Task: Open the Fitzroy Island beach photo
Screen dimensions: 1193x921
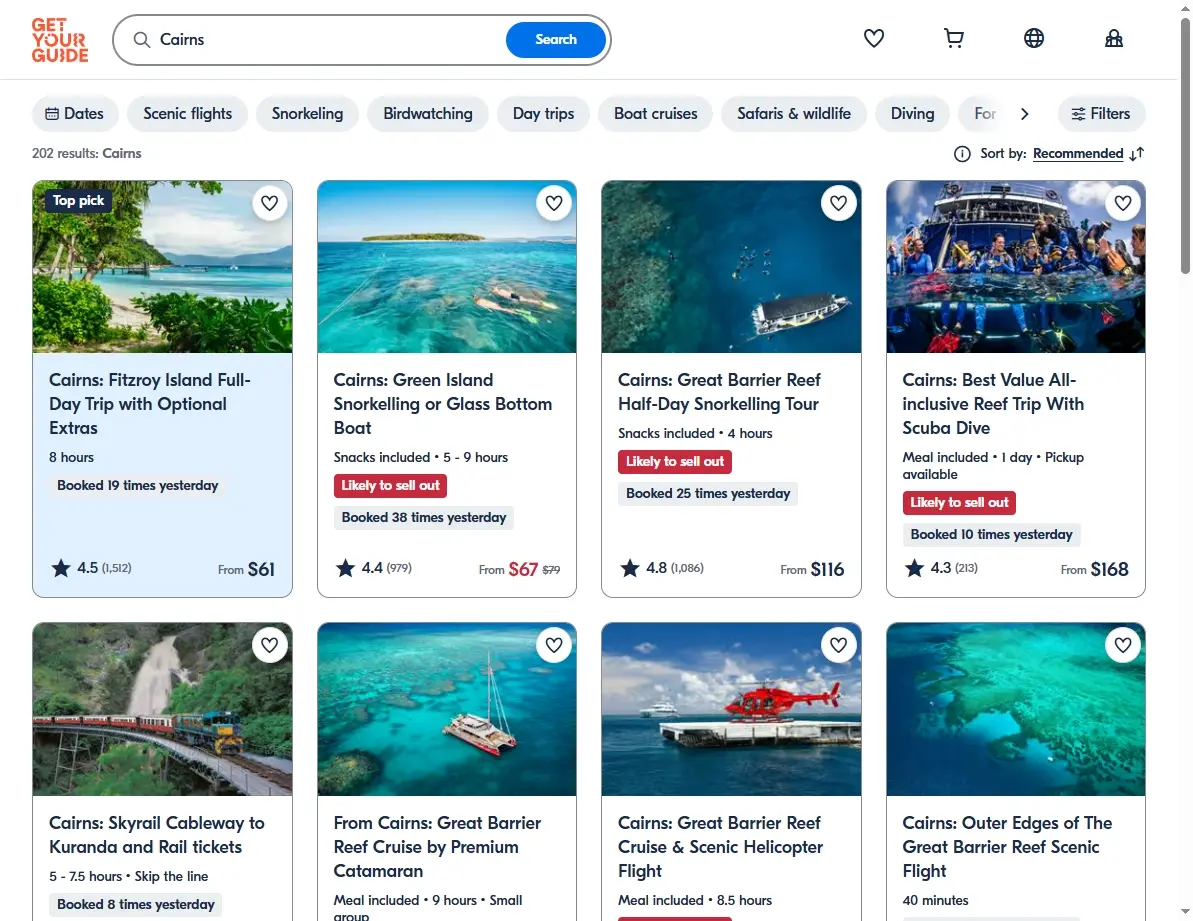Action: (x=162, y=267)
